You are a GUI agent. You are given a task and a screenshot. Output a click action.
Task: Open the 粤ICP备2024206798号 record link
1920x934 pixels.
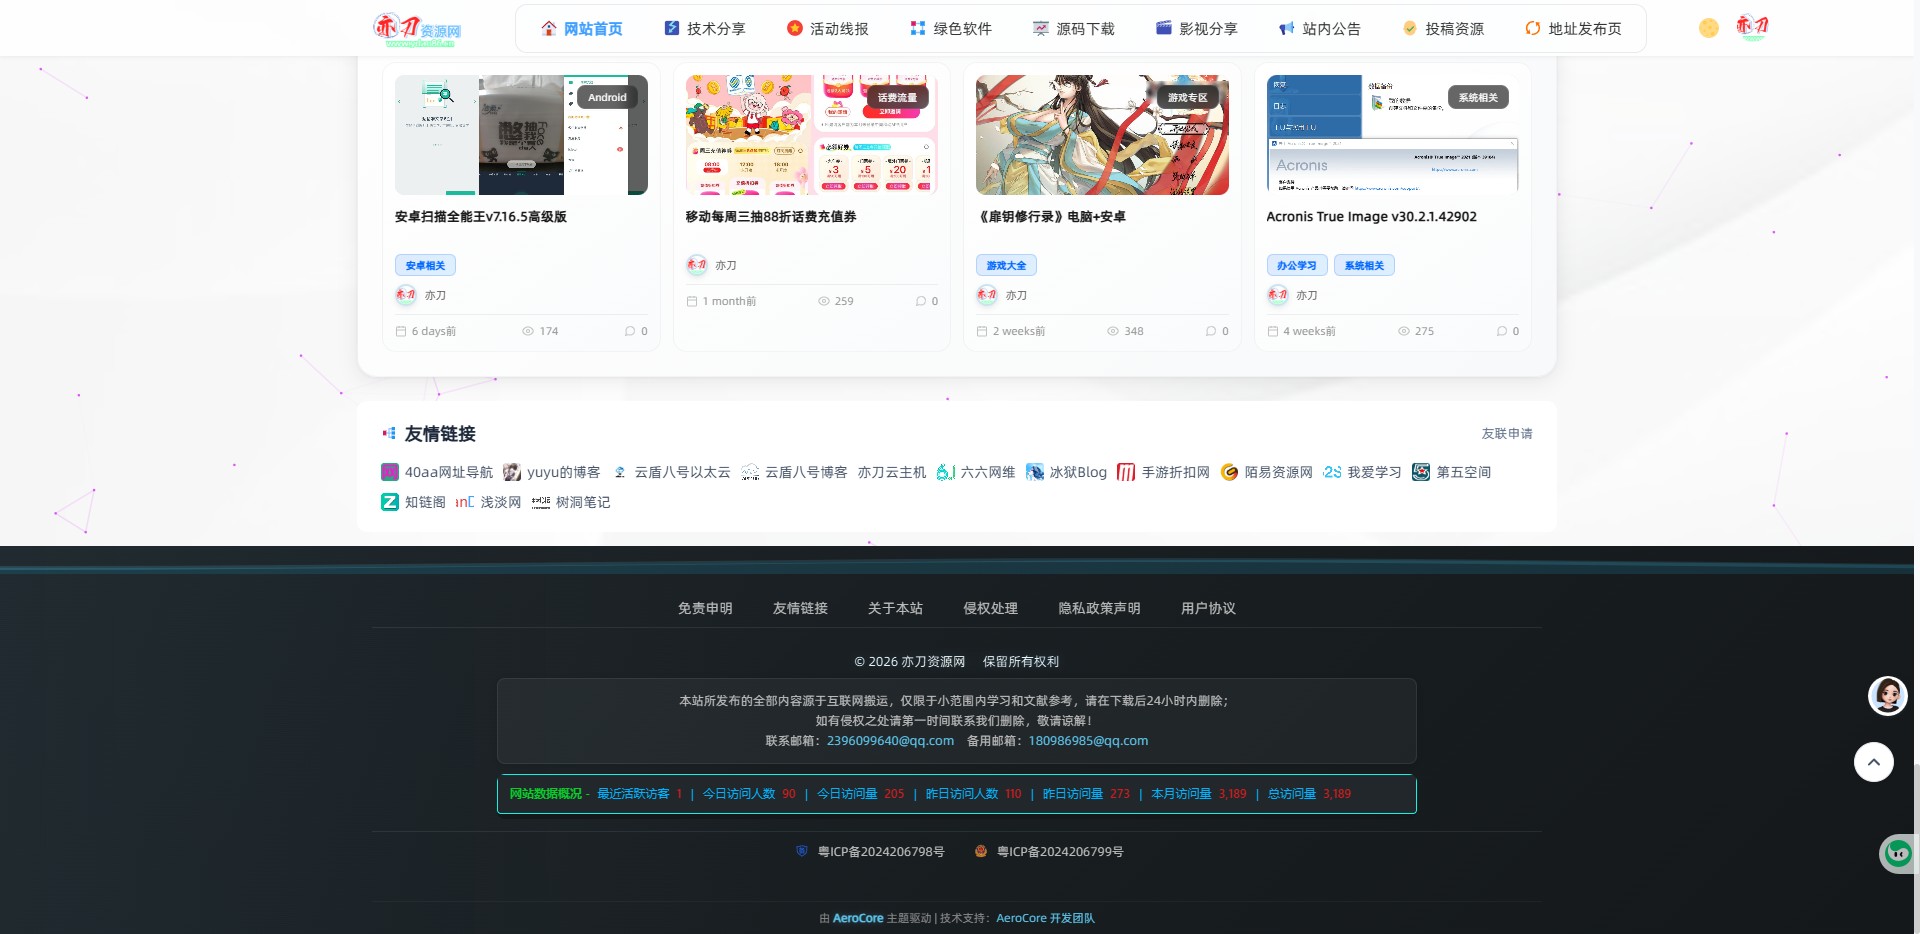[880, 852]
